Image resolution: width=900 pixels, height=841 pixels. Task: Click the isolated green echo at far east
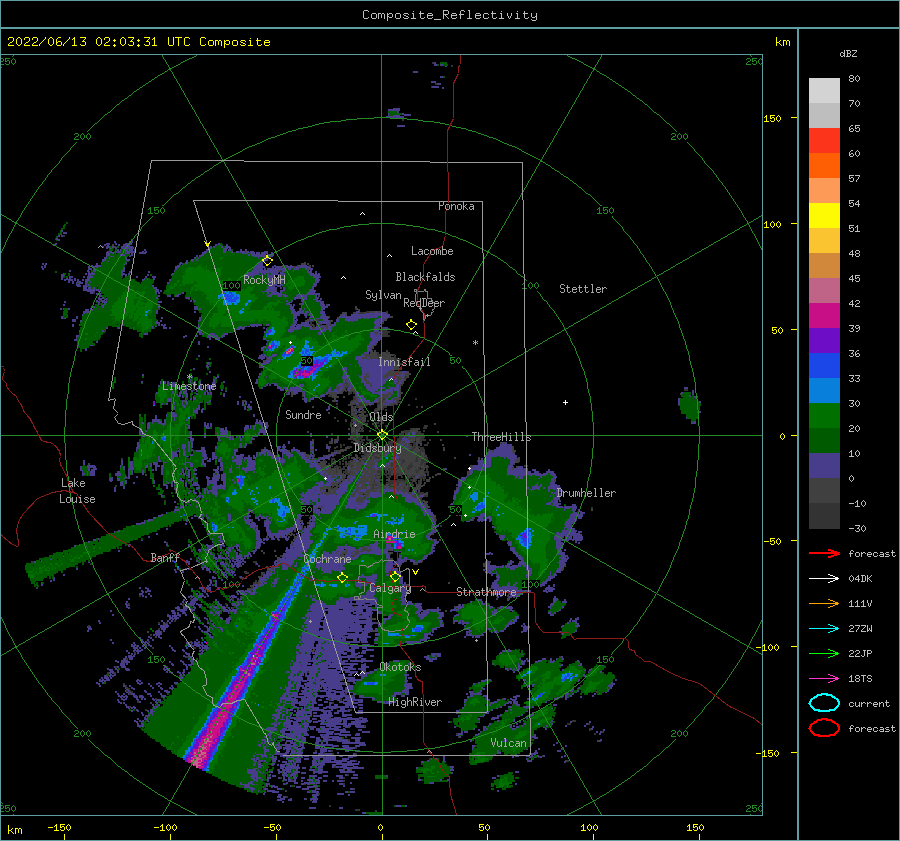pyautogui.click(x=689, y=405)
